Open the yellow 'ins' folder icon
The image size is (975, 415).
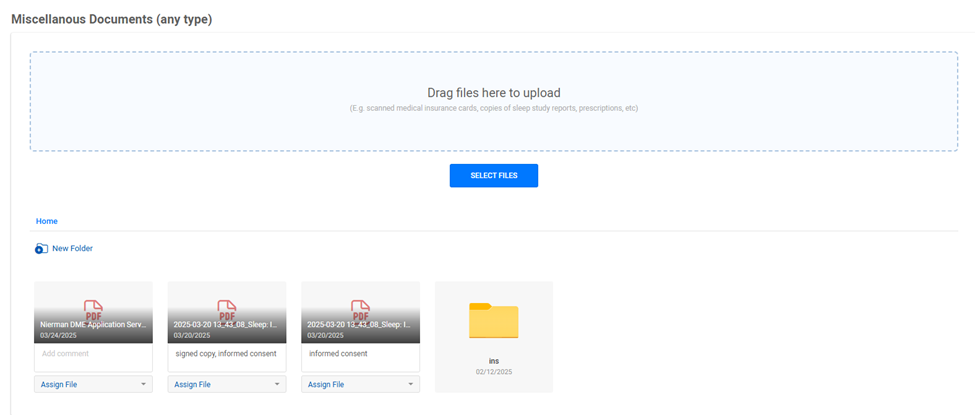pyautogui.click(x=494, y=320)
